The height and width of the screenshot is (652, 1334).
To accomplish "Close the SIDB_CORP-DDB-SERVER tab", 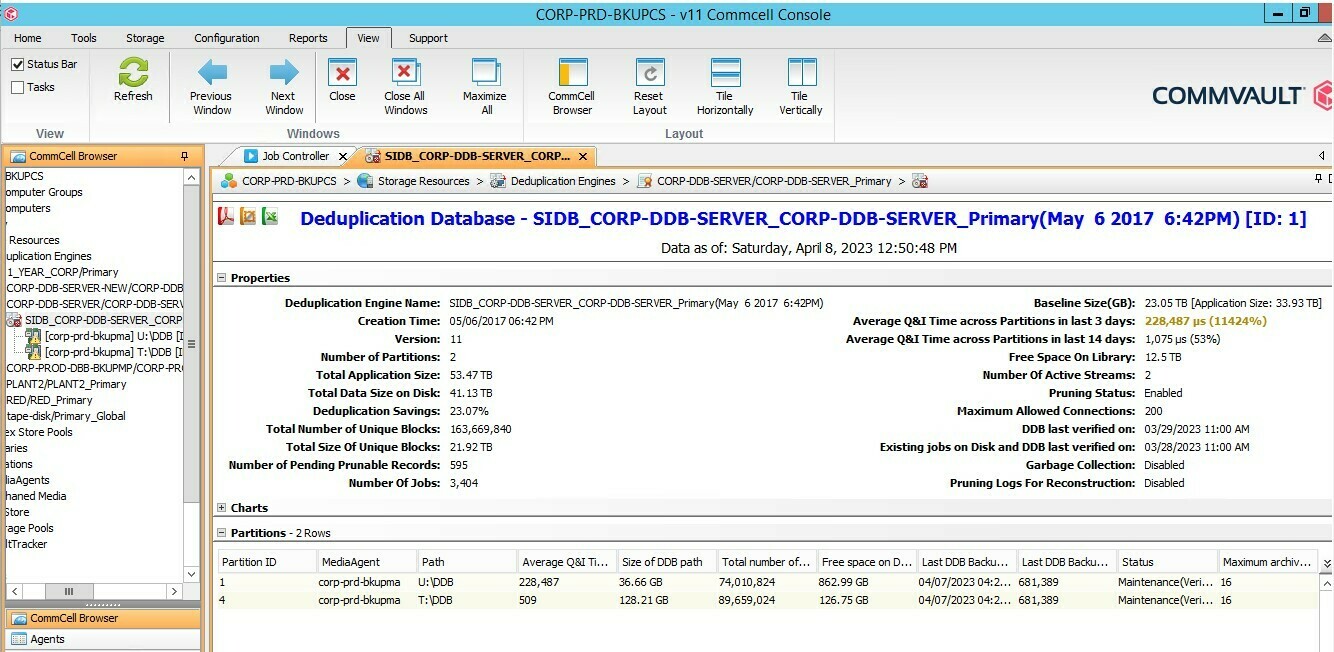I will click(x=582, y=156).
